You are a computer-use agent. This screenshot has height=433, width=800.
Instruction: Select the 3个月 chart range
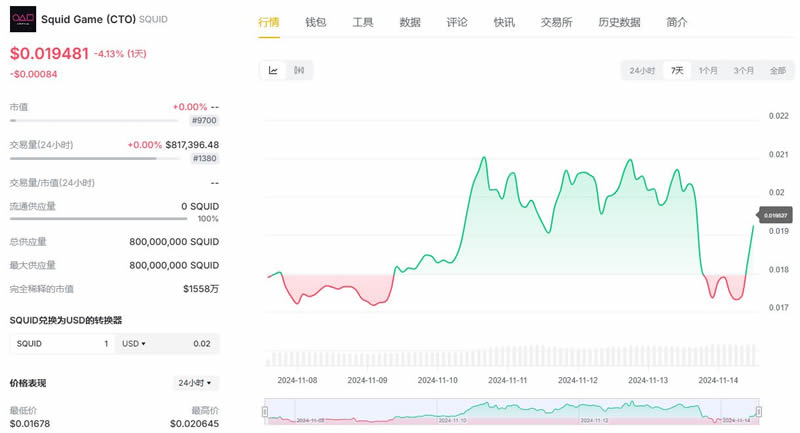[x=743, y=70]
